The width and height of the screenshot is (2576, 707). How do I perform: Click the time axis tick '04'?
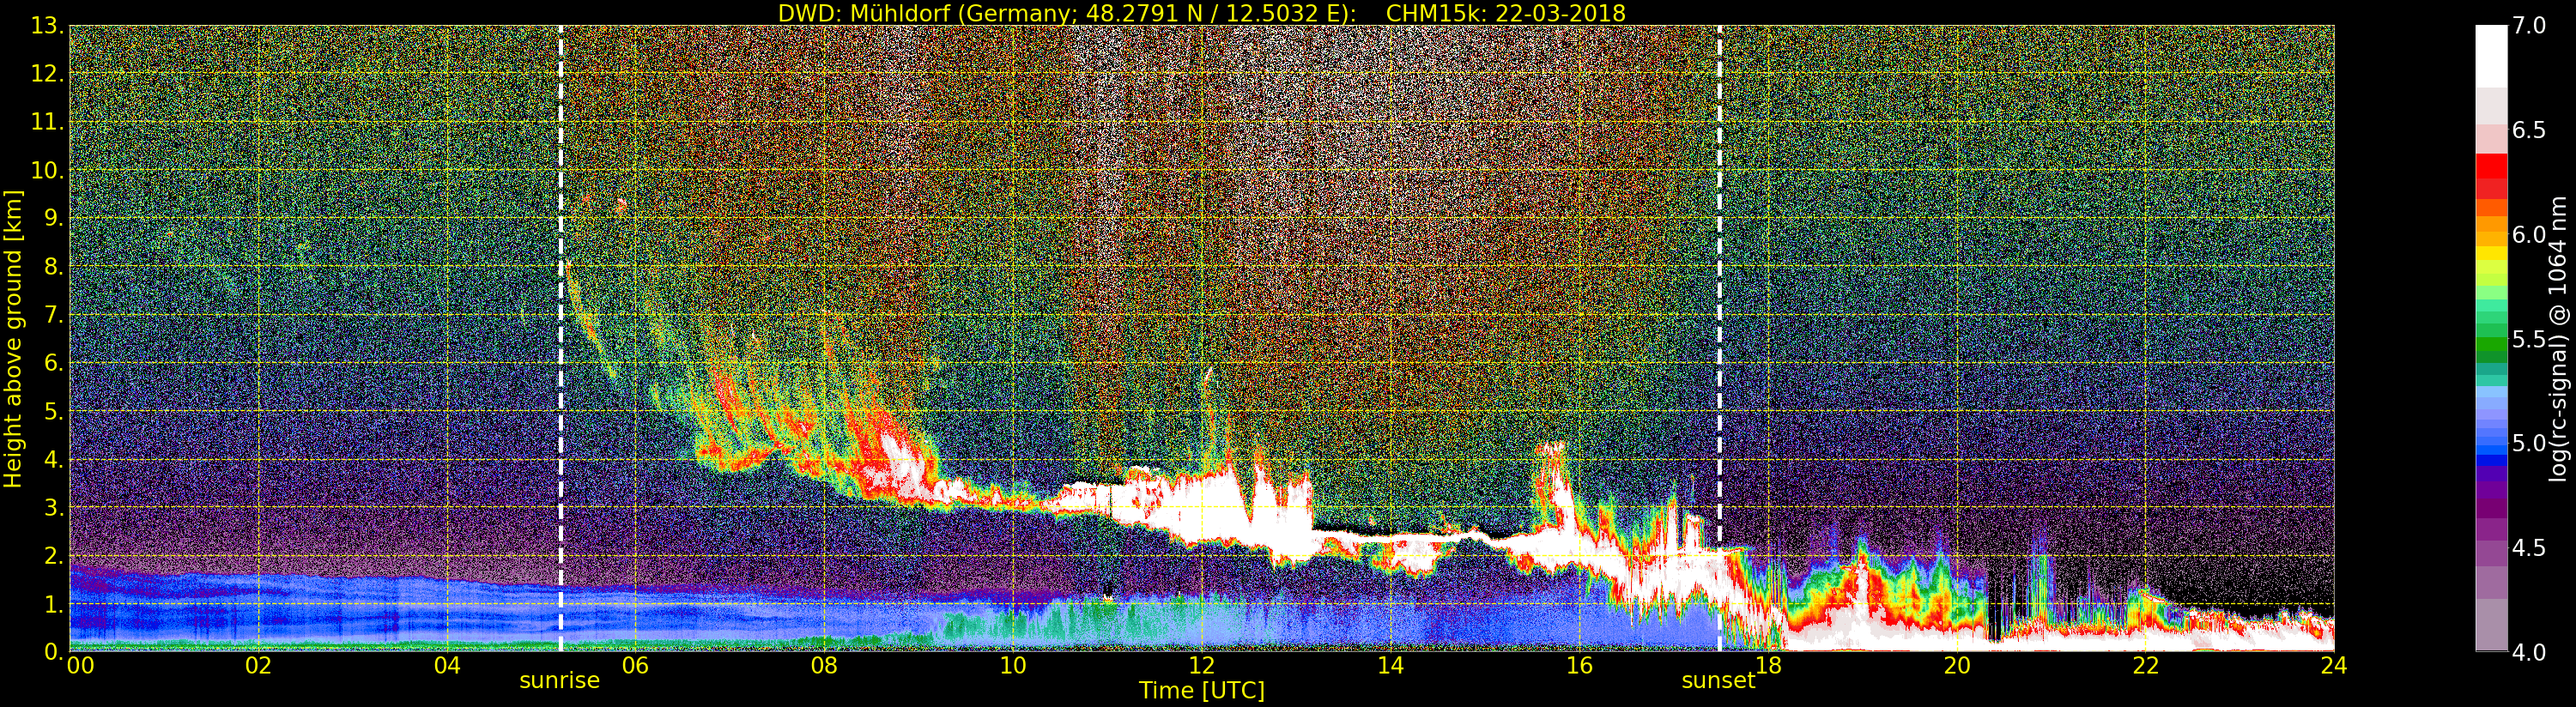[x=447, y=666]
